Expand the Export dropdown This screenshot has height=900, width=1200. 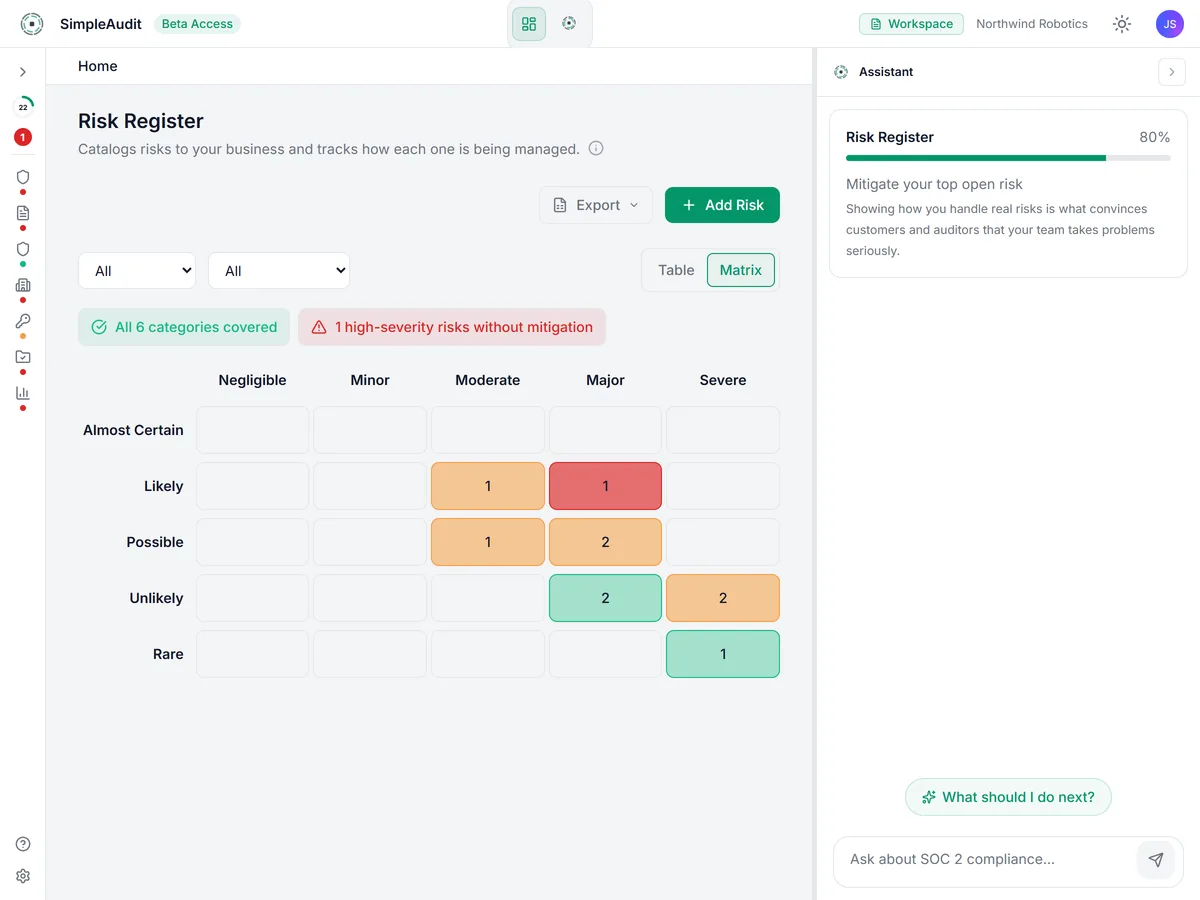[x=596, y=205]
